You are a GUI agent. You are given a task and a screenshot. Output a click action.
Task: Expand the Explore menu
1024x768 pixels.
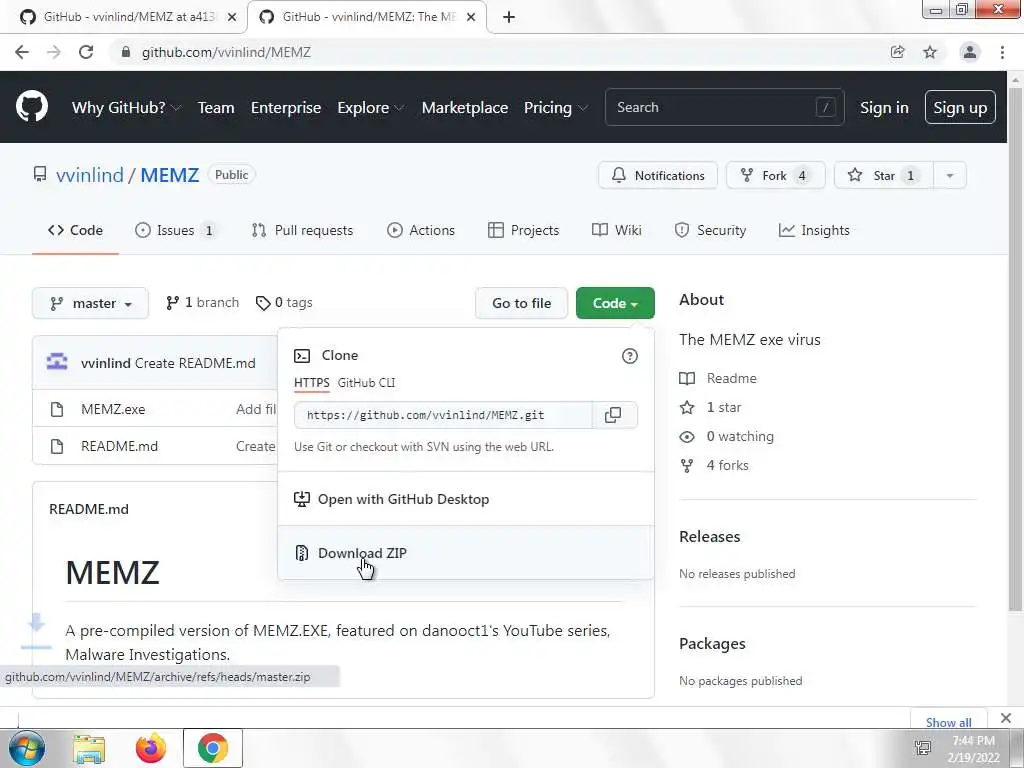click(x=370, y=108)
